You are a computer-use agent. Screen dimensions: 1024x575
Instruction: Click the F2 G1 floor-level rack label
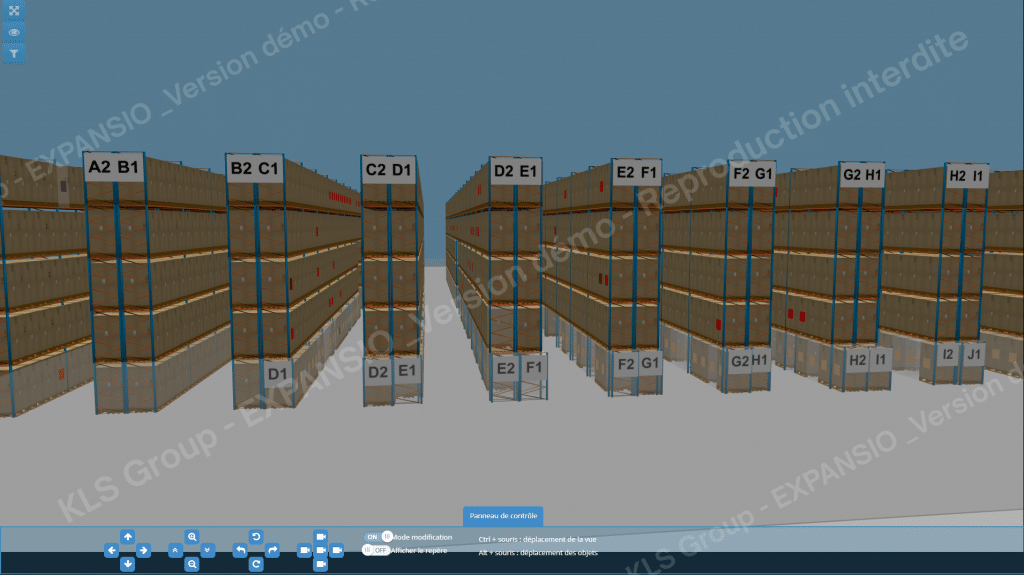tap(637, 364)
